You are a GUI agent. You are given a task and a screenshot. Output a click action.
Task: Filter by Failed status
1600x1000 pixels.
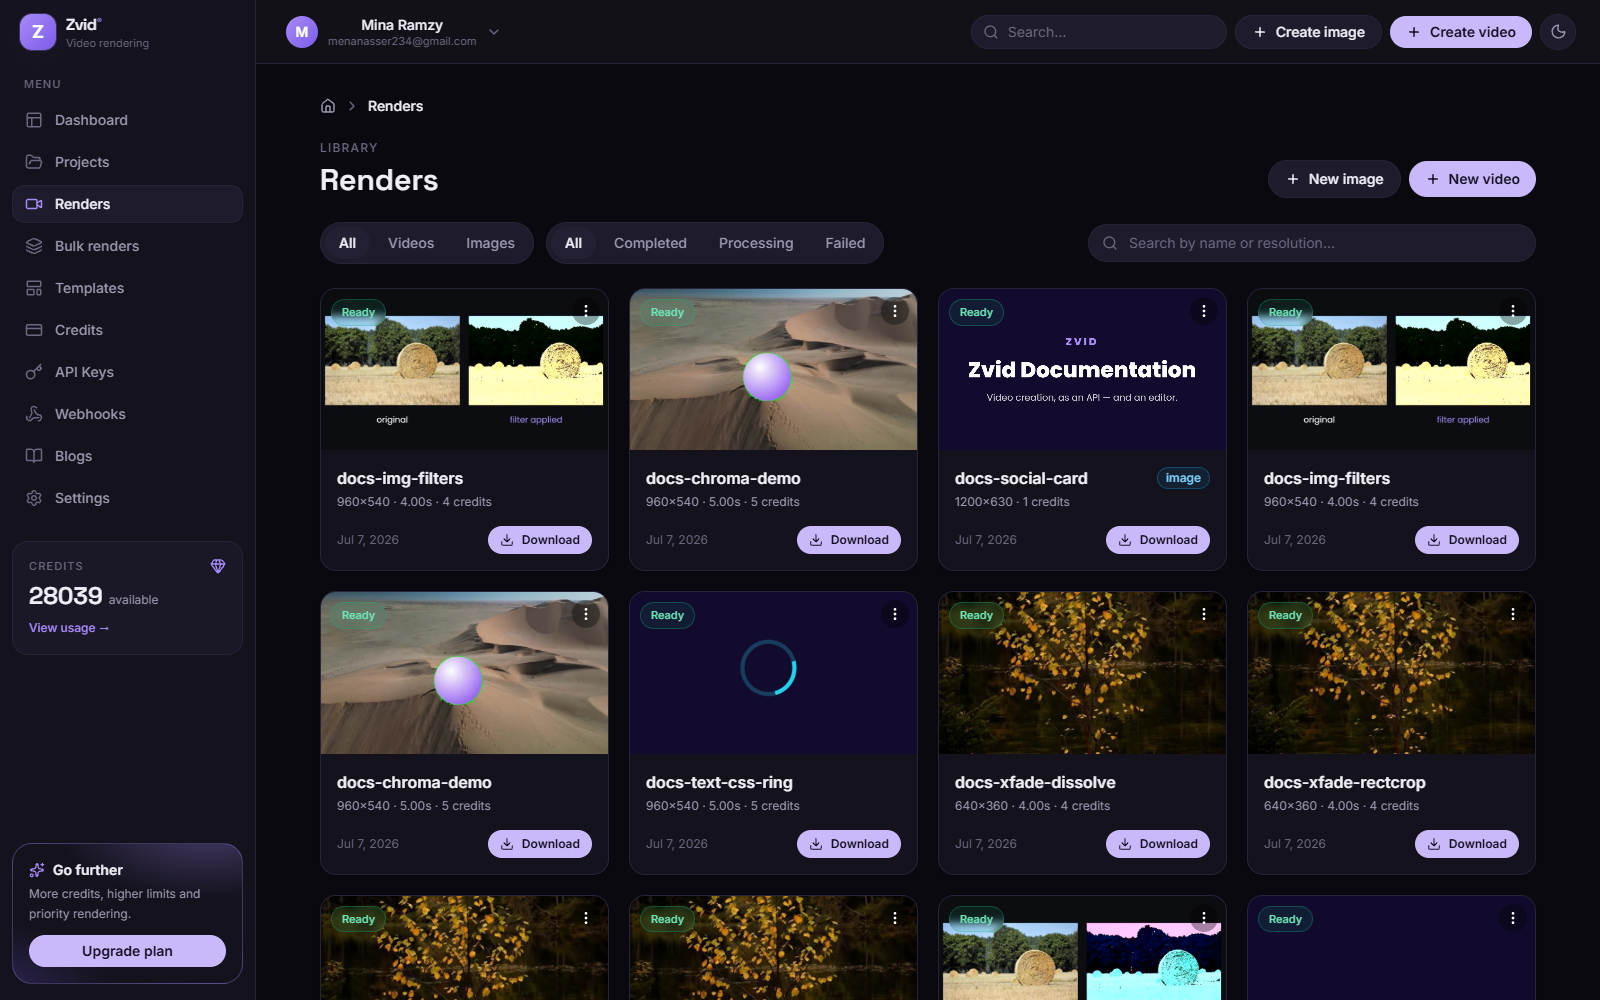pos(845,243)
